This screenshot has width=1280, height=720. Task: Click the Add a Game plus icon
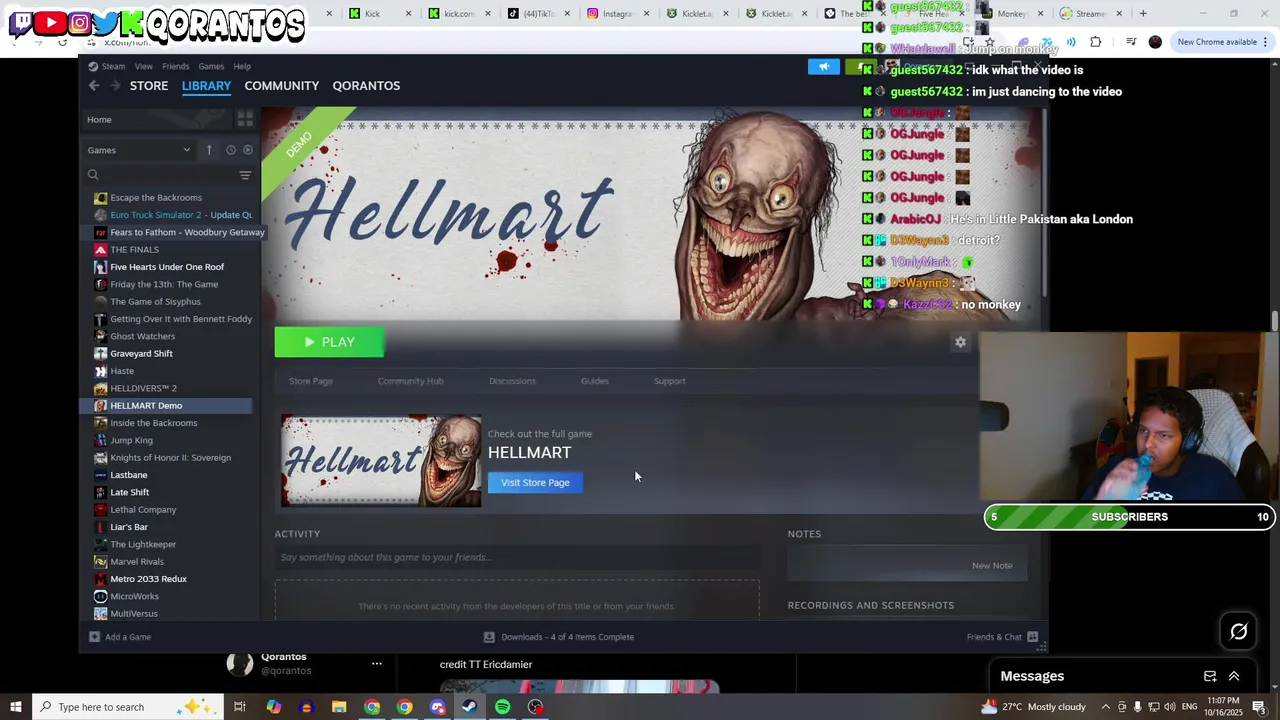[94, 637]
